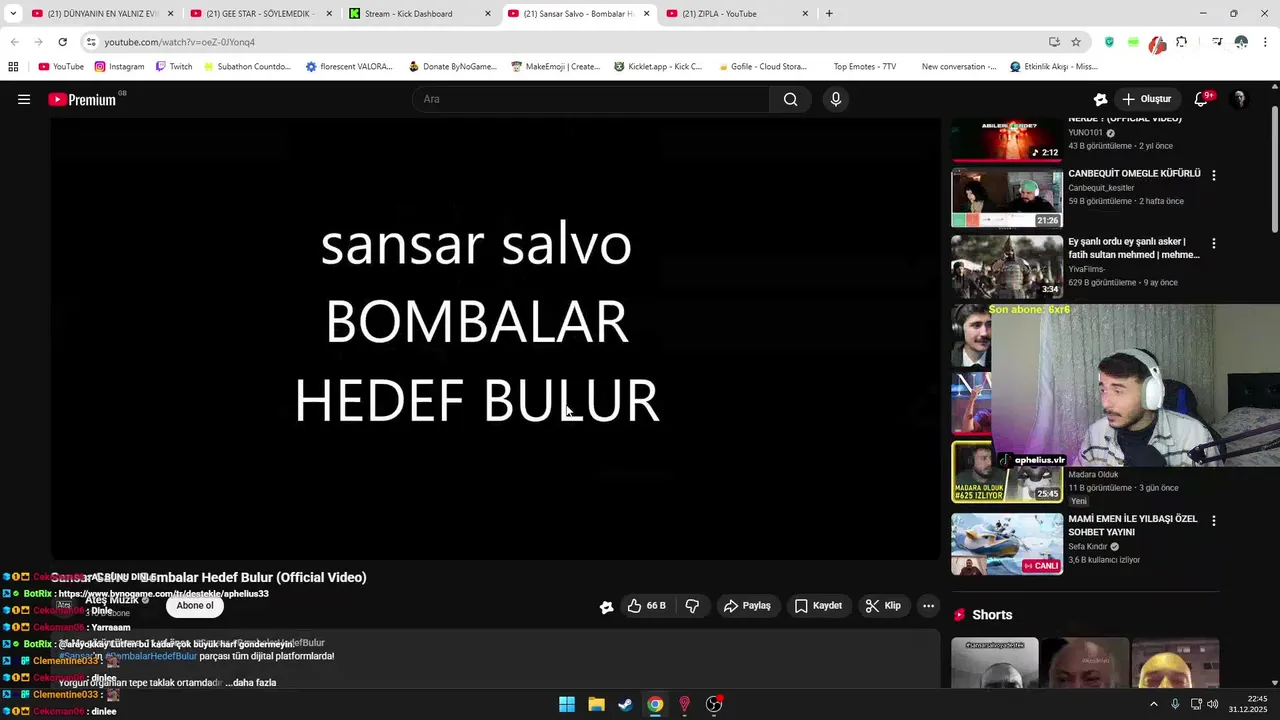The height and width of the screenshot is (720, 1280).
Task: Open Chrome three-dot menu
Action: 1266,42
